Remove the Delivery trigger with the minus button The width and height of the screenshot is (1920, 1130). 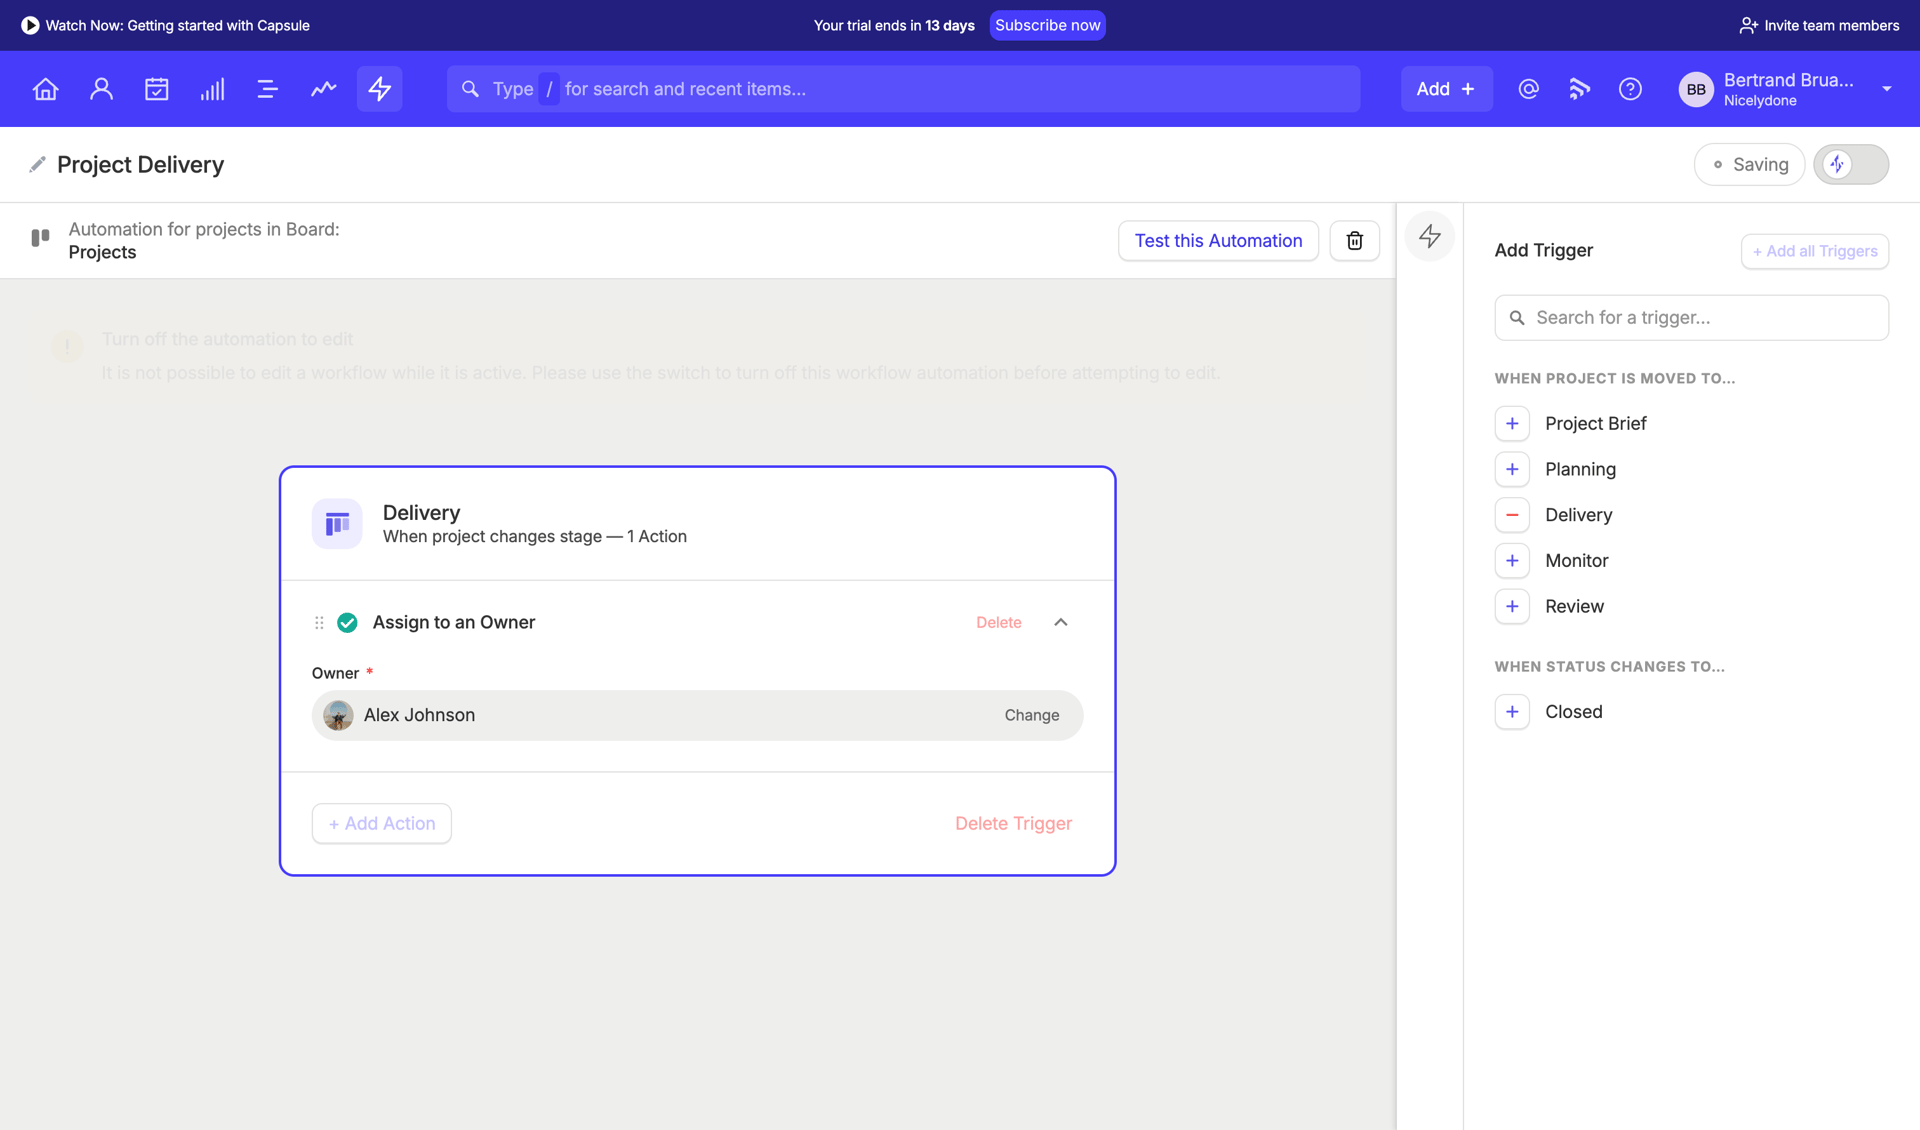(1511, 514)
